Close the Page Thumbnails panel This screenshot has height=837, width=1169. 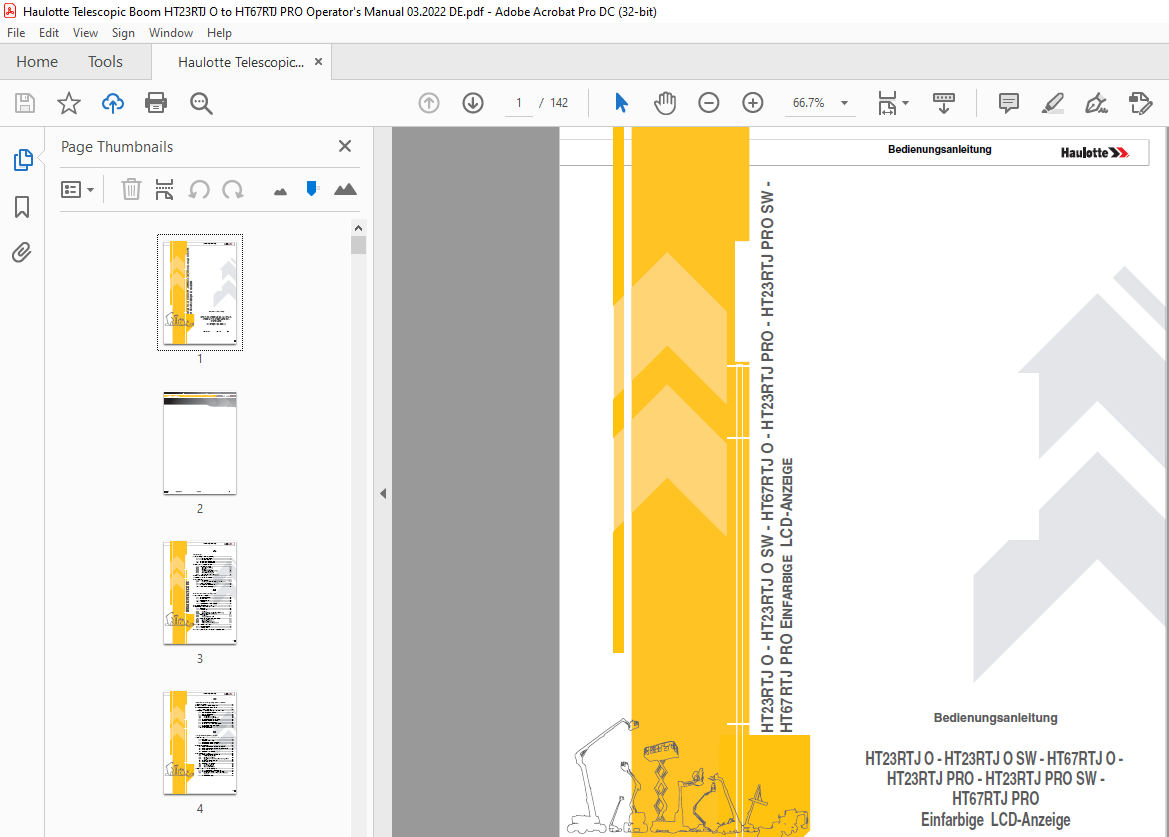click(344, 146)
